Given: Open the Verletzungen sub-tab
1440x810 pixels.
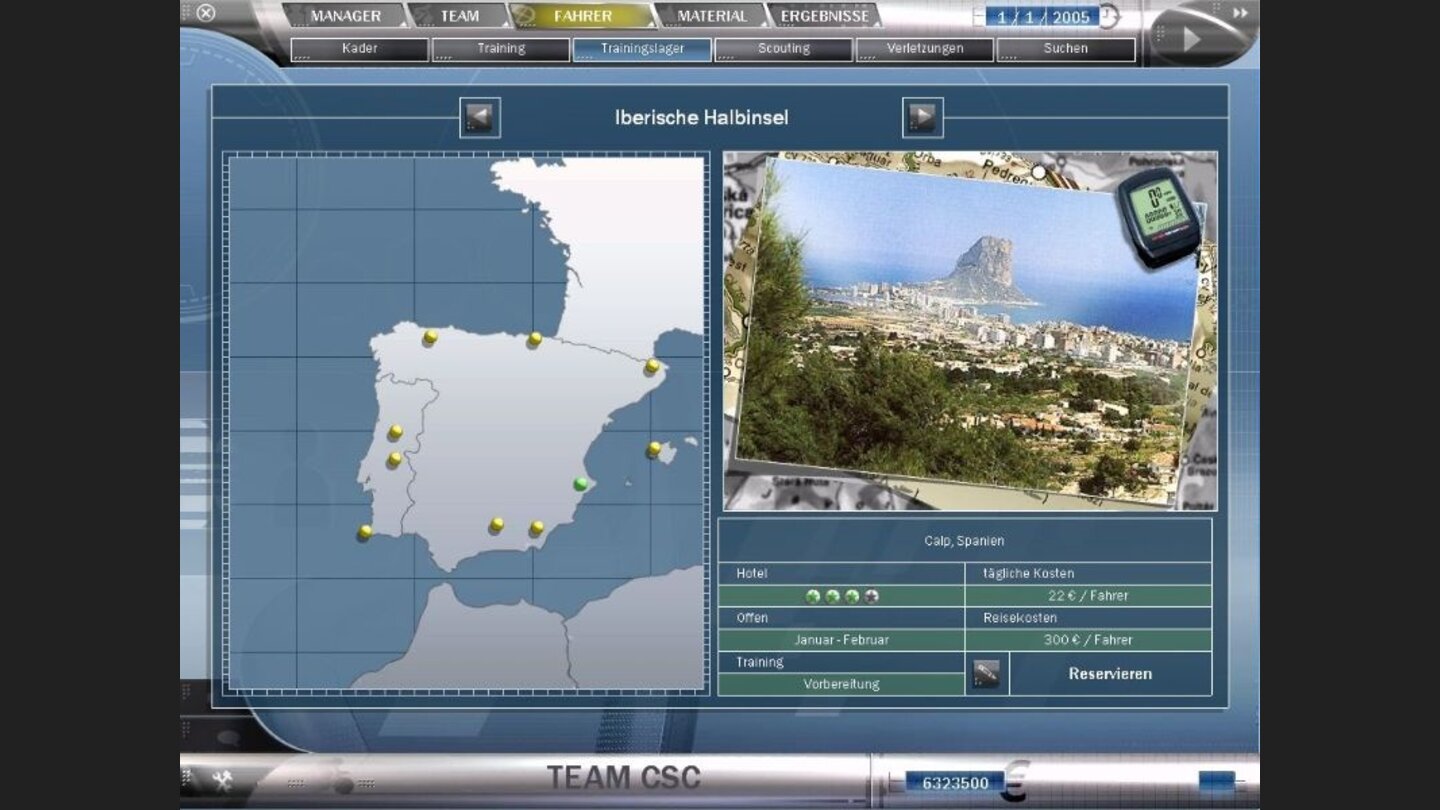Looking at the screenshot, I should pyautogui.click(x=925, y=49).
